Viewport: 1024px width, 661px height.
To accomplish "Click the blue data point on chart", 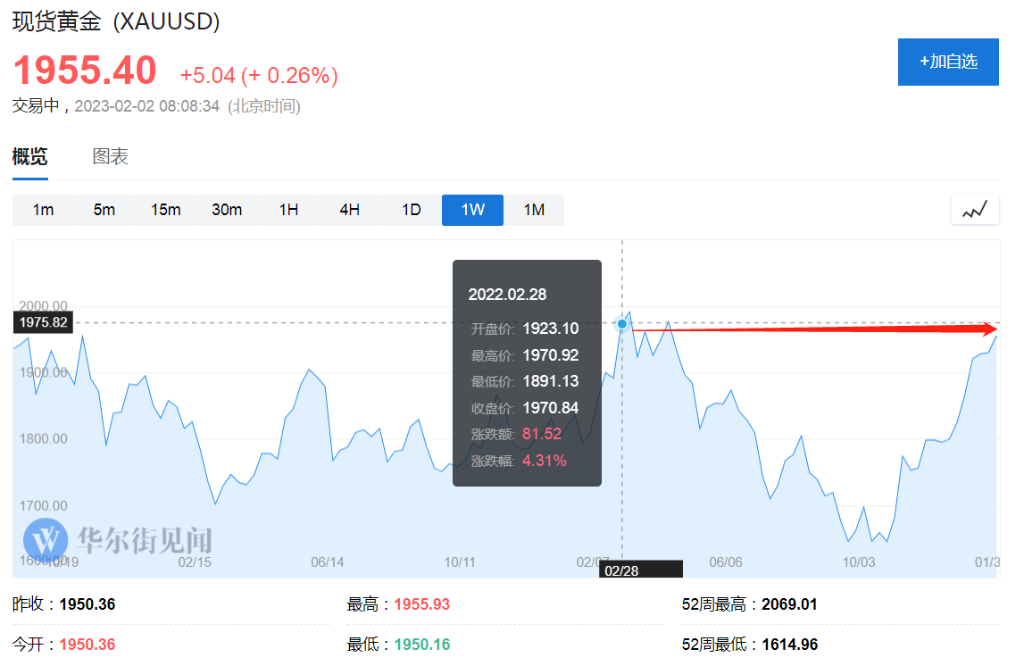I will point(622,324).
